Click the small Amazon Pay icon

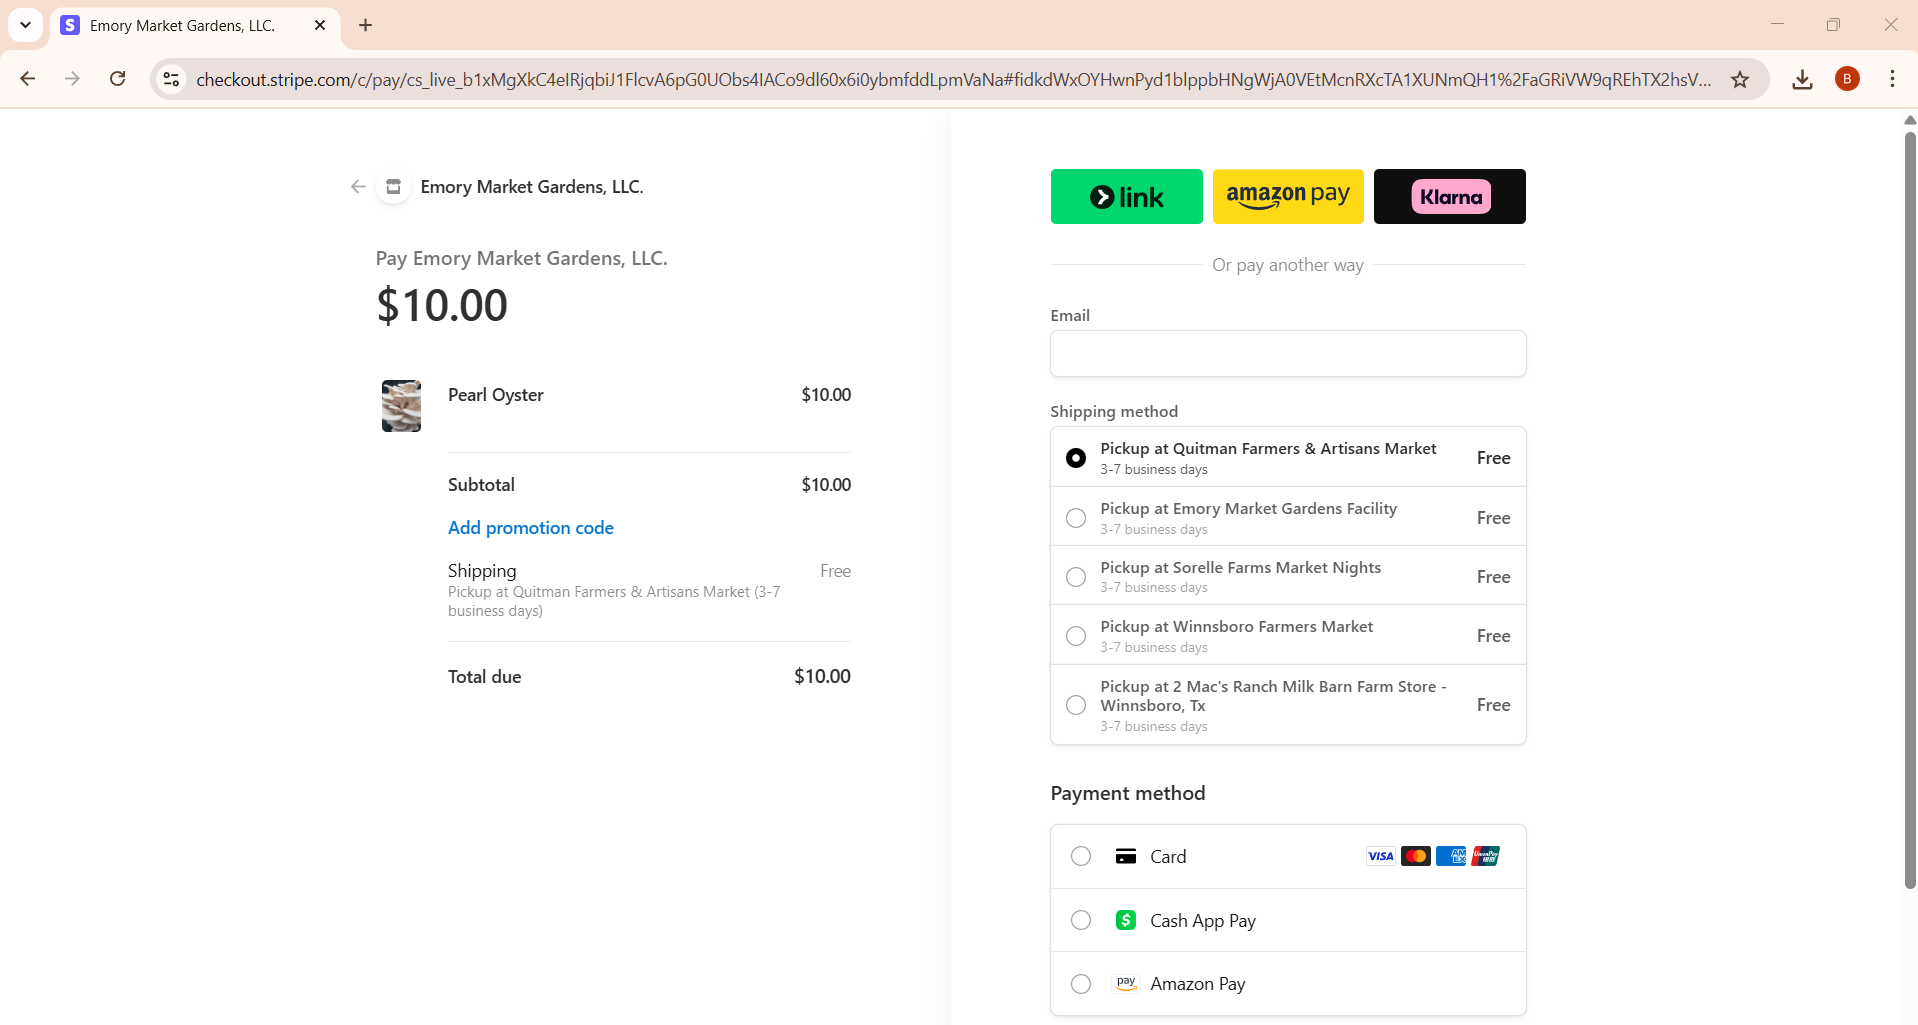point(1126,983)
